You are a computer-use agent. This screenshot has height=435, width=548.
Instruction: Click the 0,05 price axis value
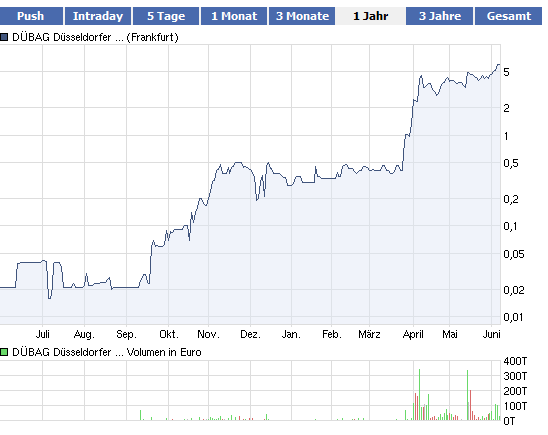[x=514, y=254]
